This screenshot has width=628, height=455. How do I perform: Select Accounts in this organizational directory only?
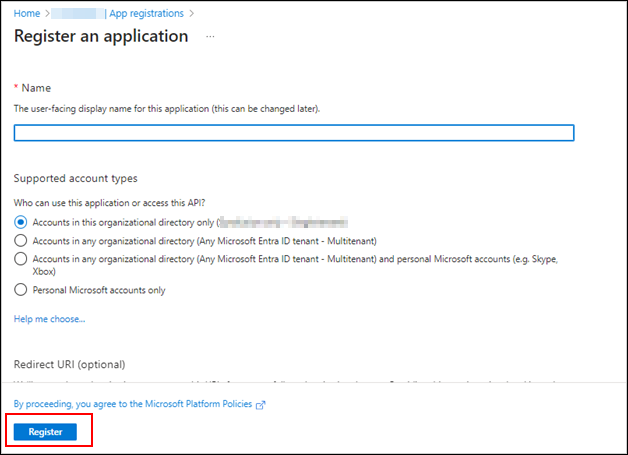click(21, 222)
